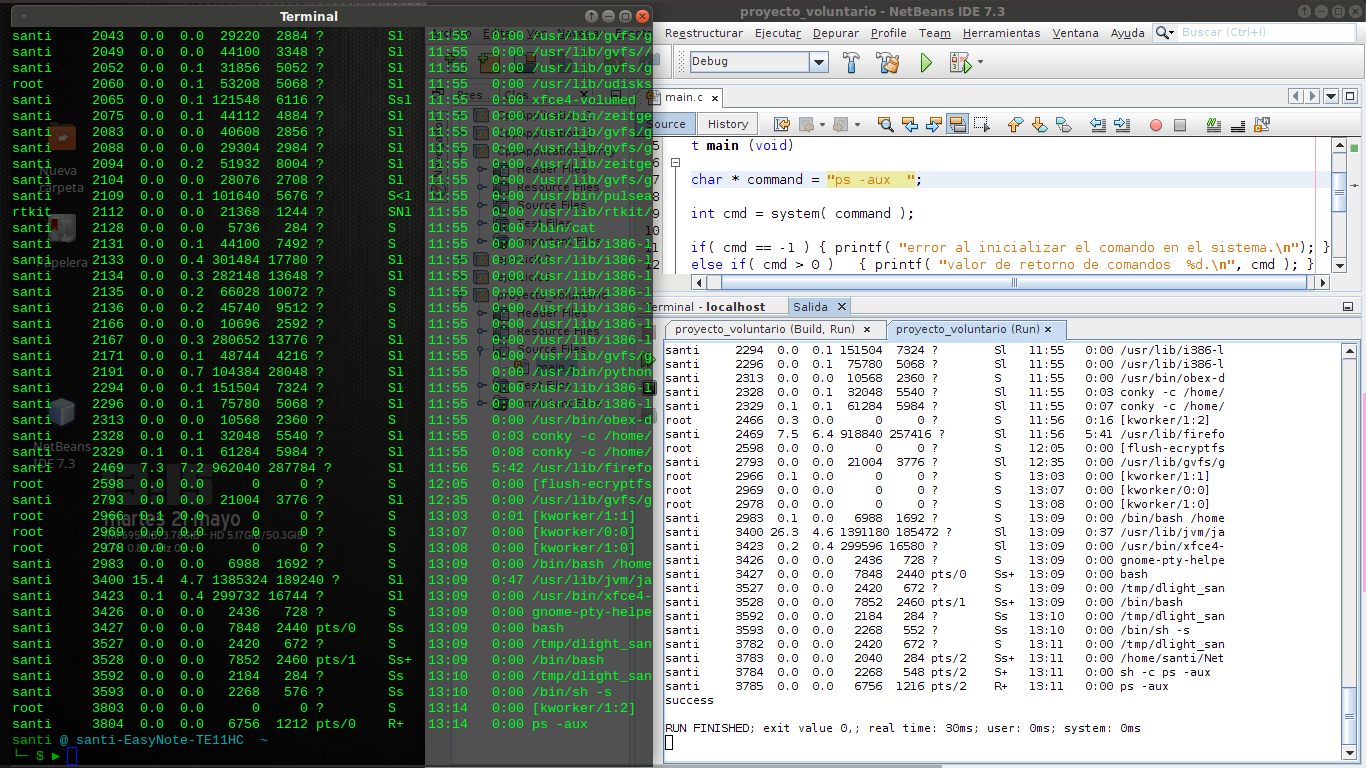
Task: Open the editor document list dropdown arrow
Action: [1331, 97]
